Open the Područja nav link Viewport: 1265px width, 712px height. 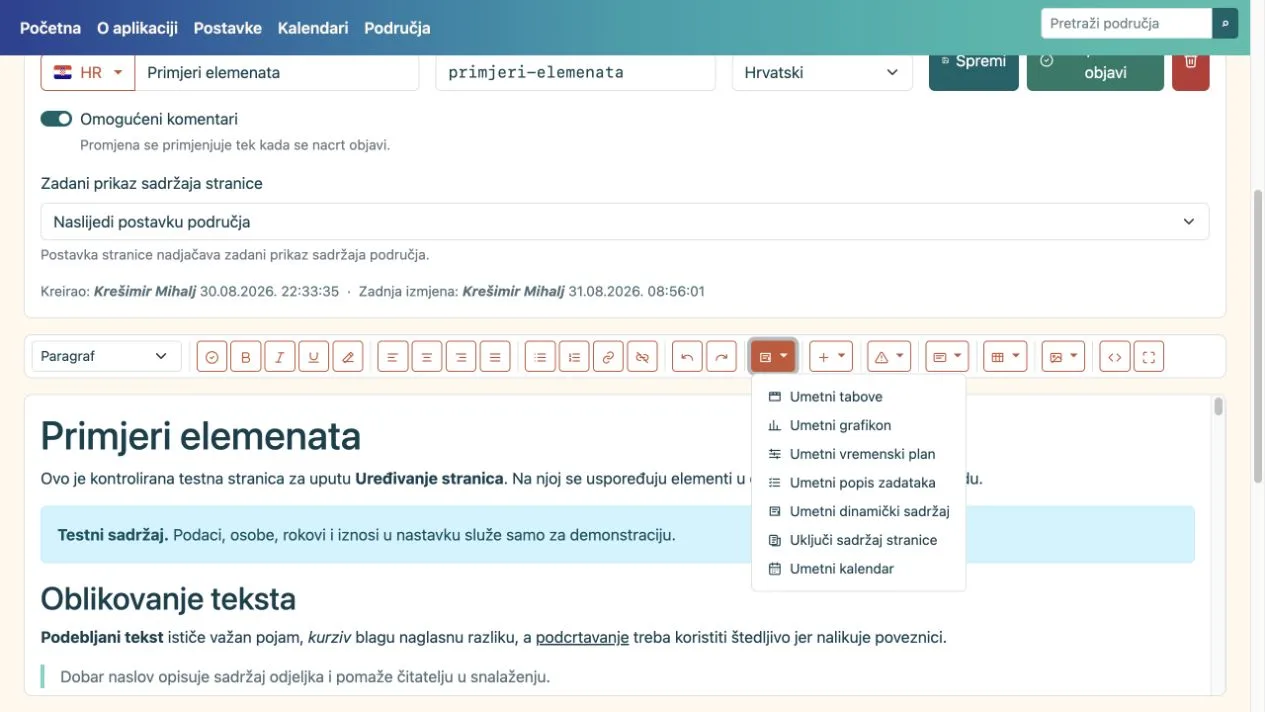[397, 28]
